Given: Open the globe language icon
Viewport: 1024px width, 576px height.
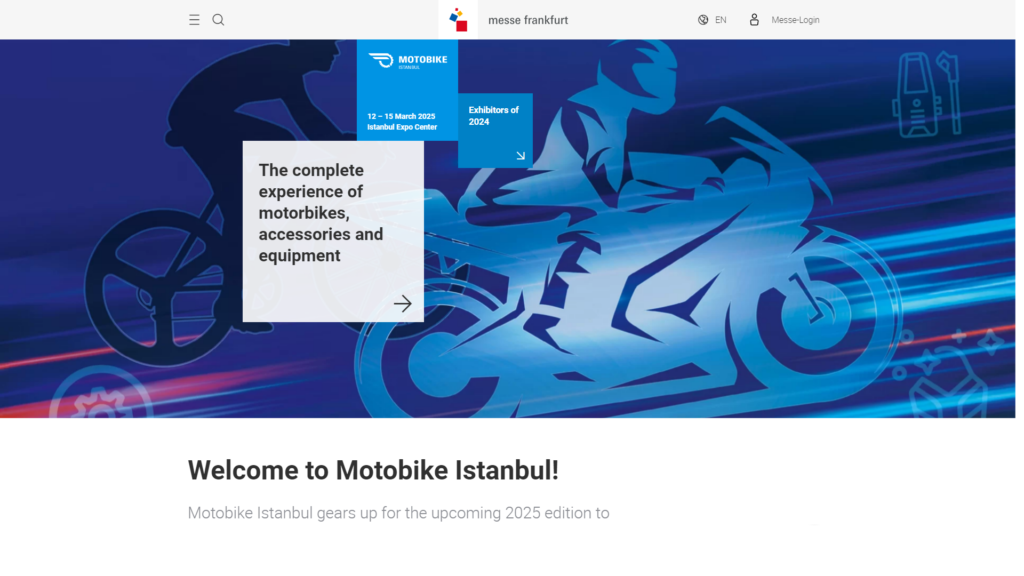Looking at the screenshot, I should 703,20.
